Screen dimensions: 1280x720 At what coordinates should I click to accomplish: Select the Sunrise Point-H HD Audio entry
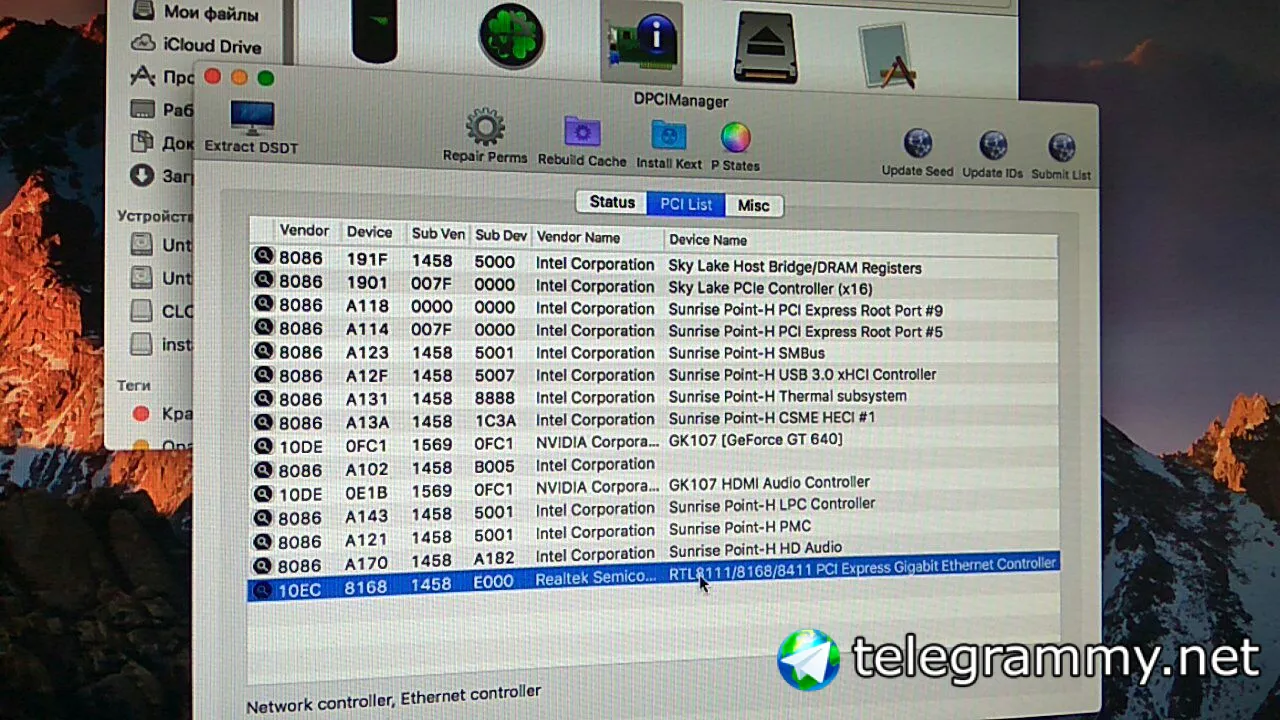click(654, 556)
